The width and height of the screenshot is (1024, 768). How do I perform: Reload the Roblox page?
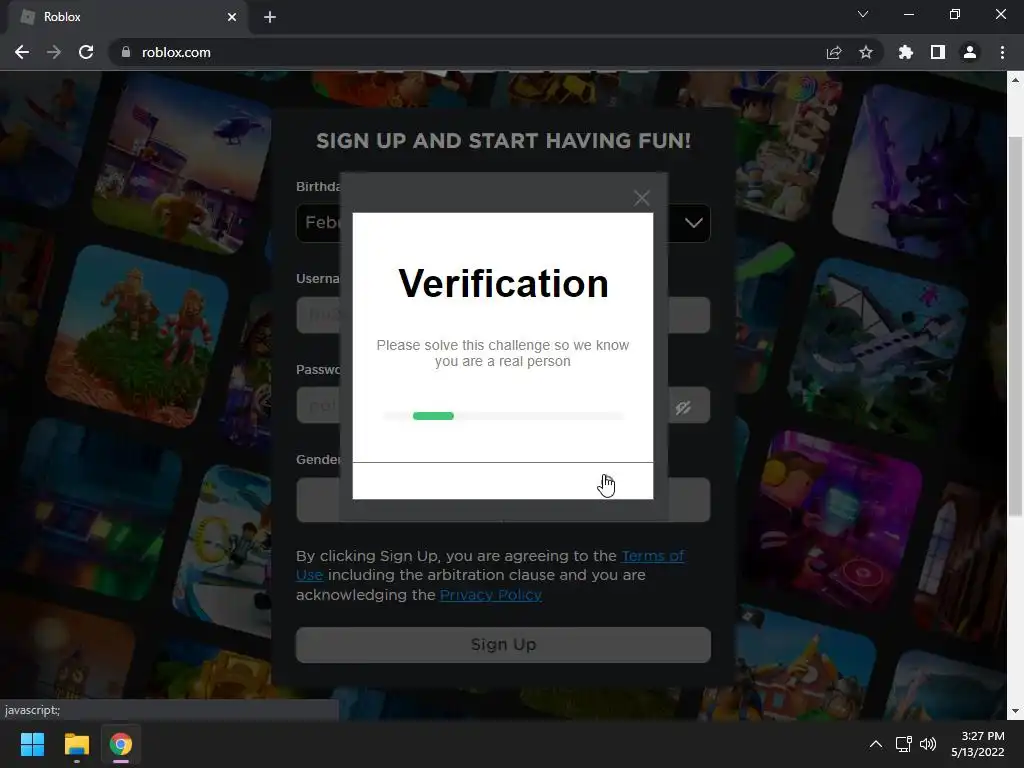tap(86, 52)
